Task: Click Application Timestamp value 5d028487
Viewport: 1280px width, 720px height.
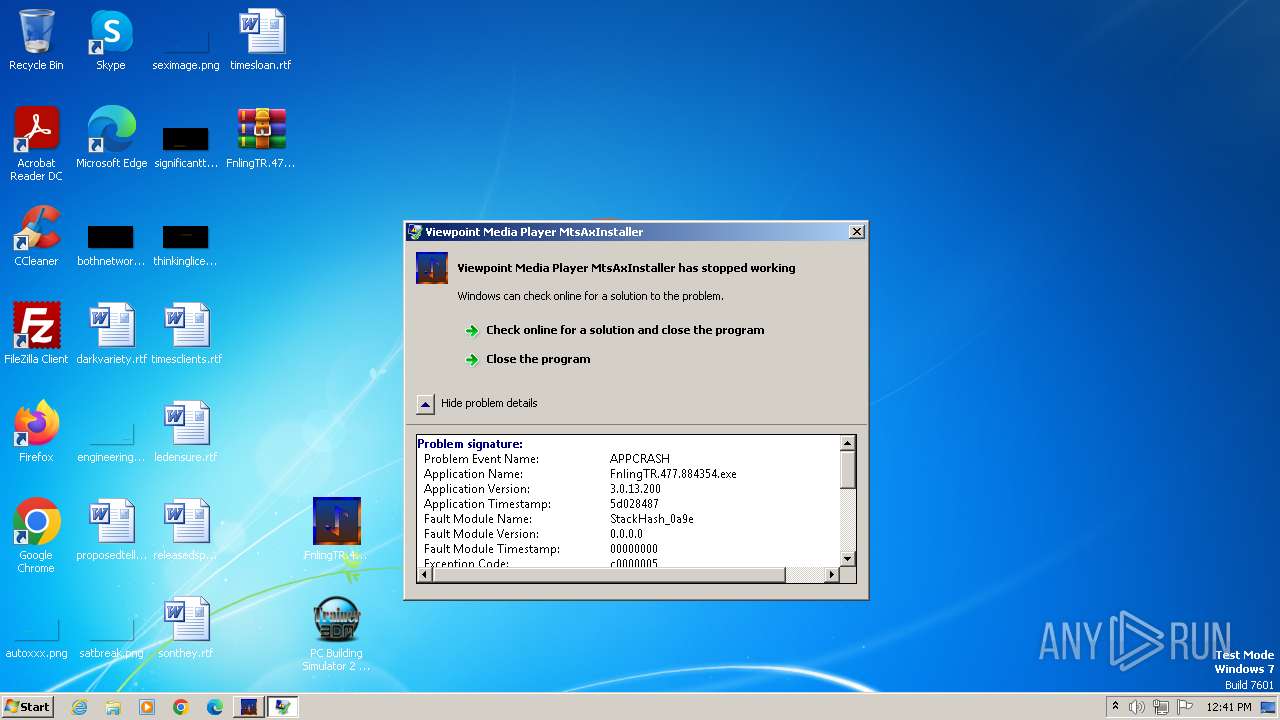Action: coord(634,504)
